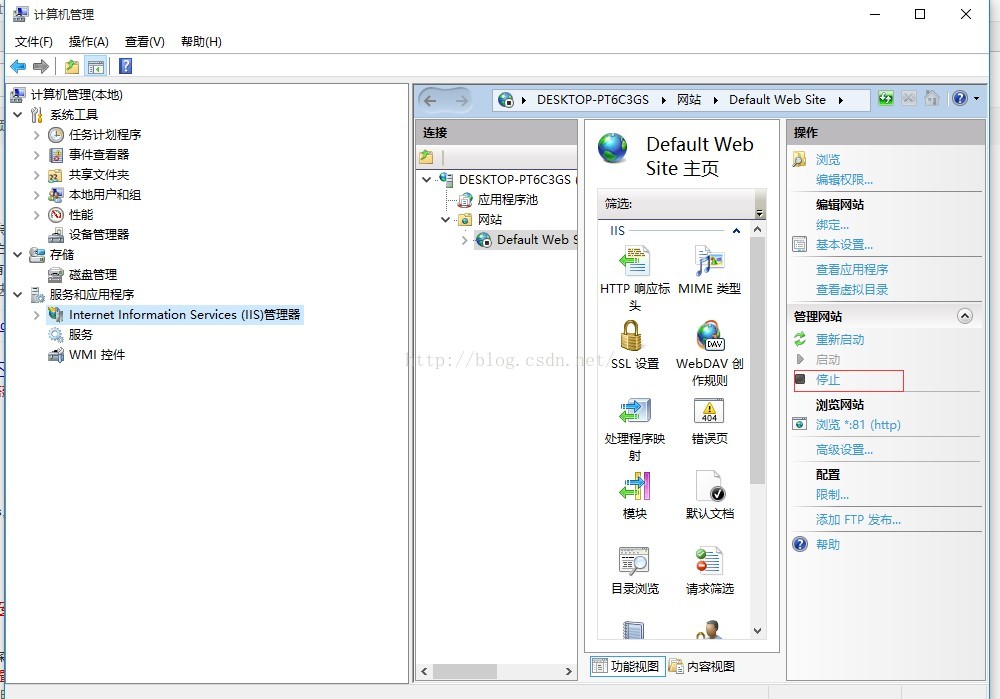Click IIS navigation forward arrow

pos(462,100)
